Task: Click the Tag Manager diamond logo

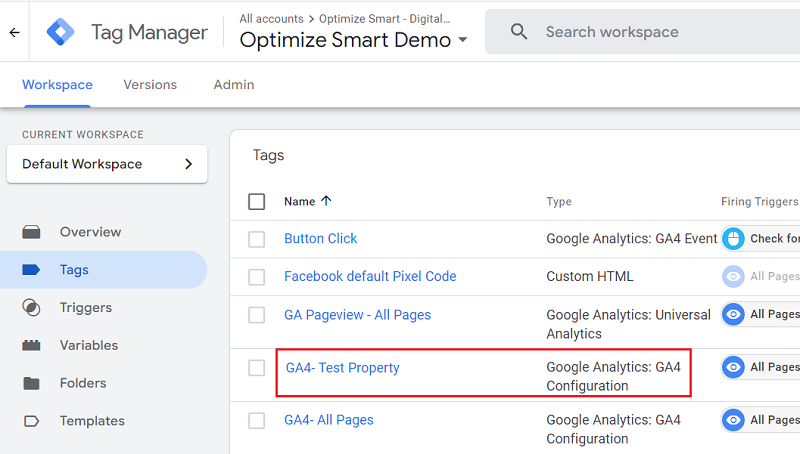Action: (x=60, y=32)
